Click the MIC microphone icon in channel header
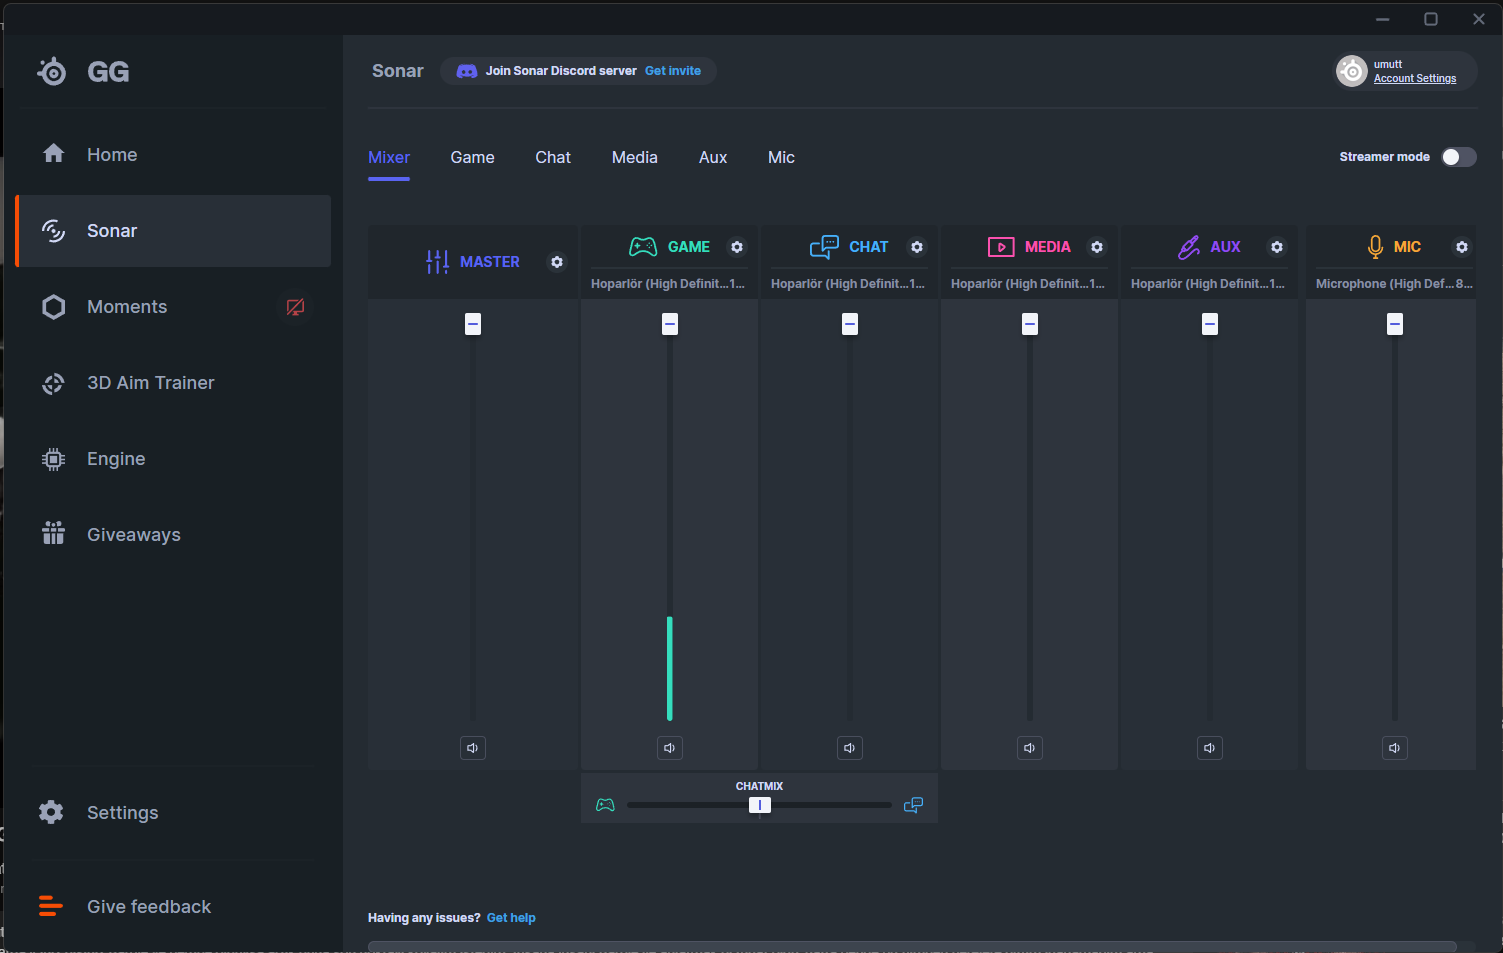Screen dimensions: 1503x953 (x=1375, y=247)
